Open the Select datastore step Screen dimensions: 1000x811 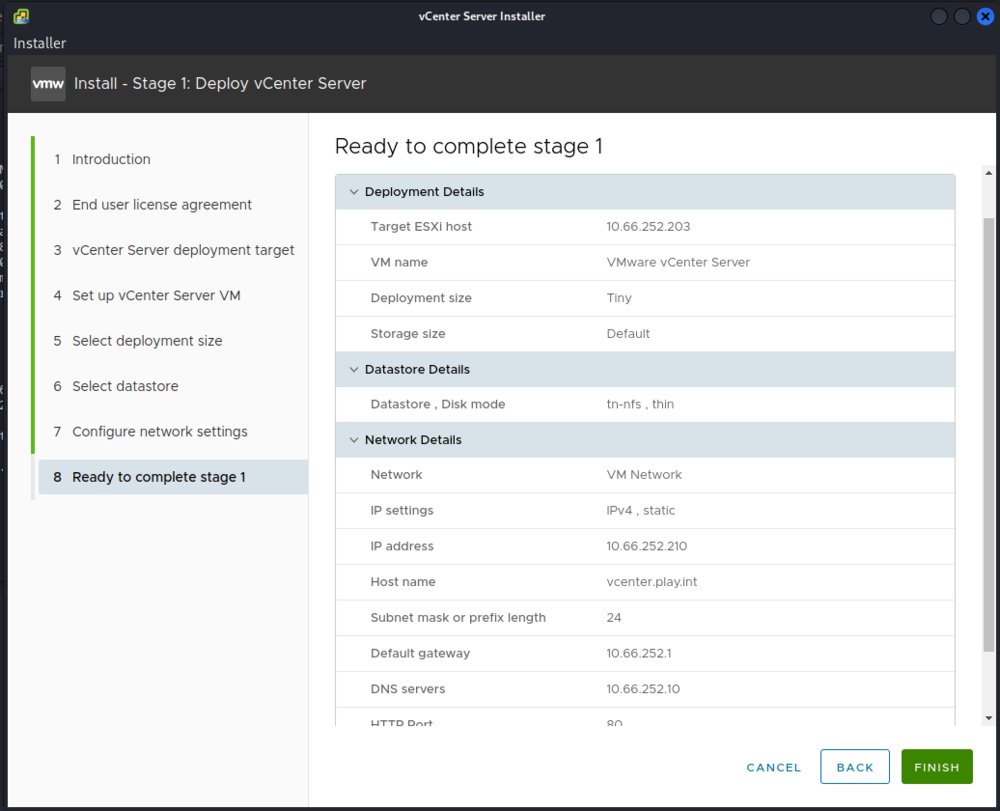tap(125, 386)
